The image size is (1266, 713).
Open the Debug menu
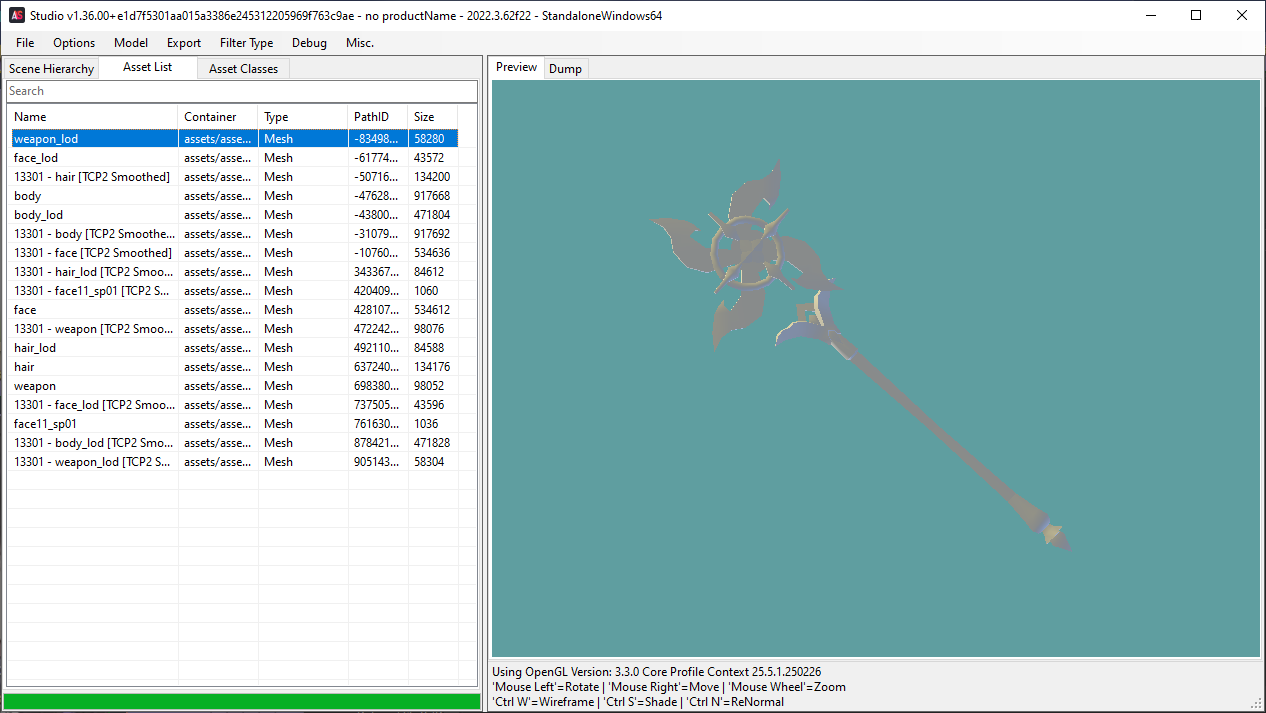click(x=309, y=43)
